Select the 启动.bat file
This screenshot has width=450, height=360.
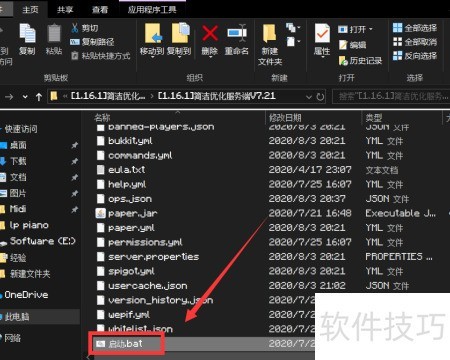click(125, 344)
